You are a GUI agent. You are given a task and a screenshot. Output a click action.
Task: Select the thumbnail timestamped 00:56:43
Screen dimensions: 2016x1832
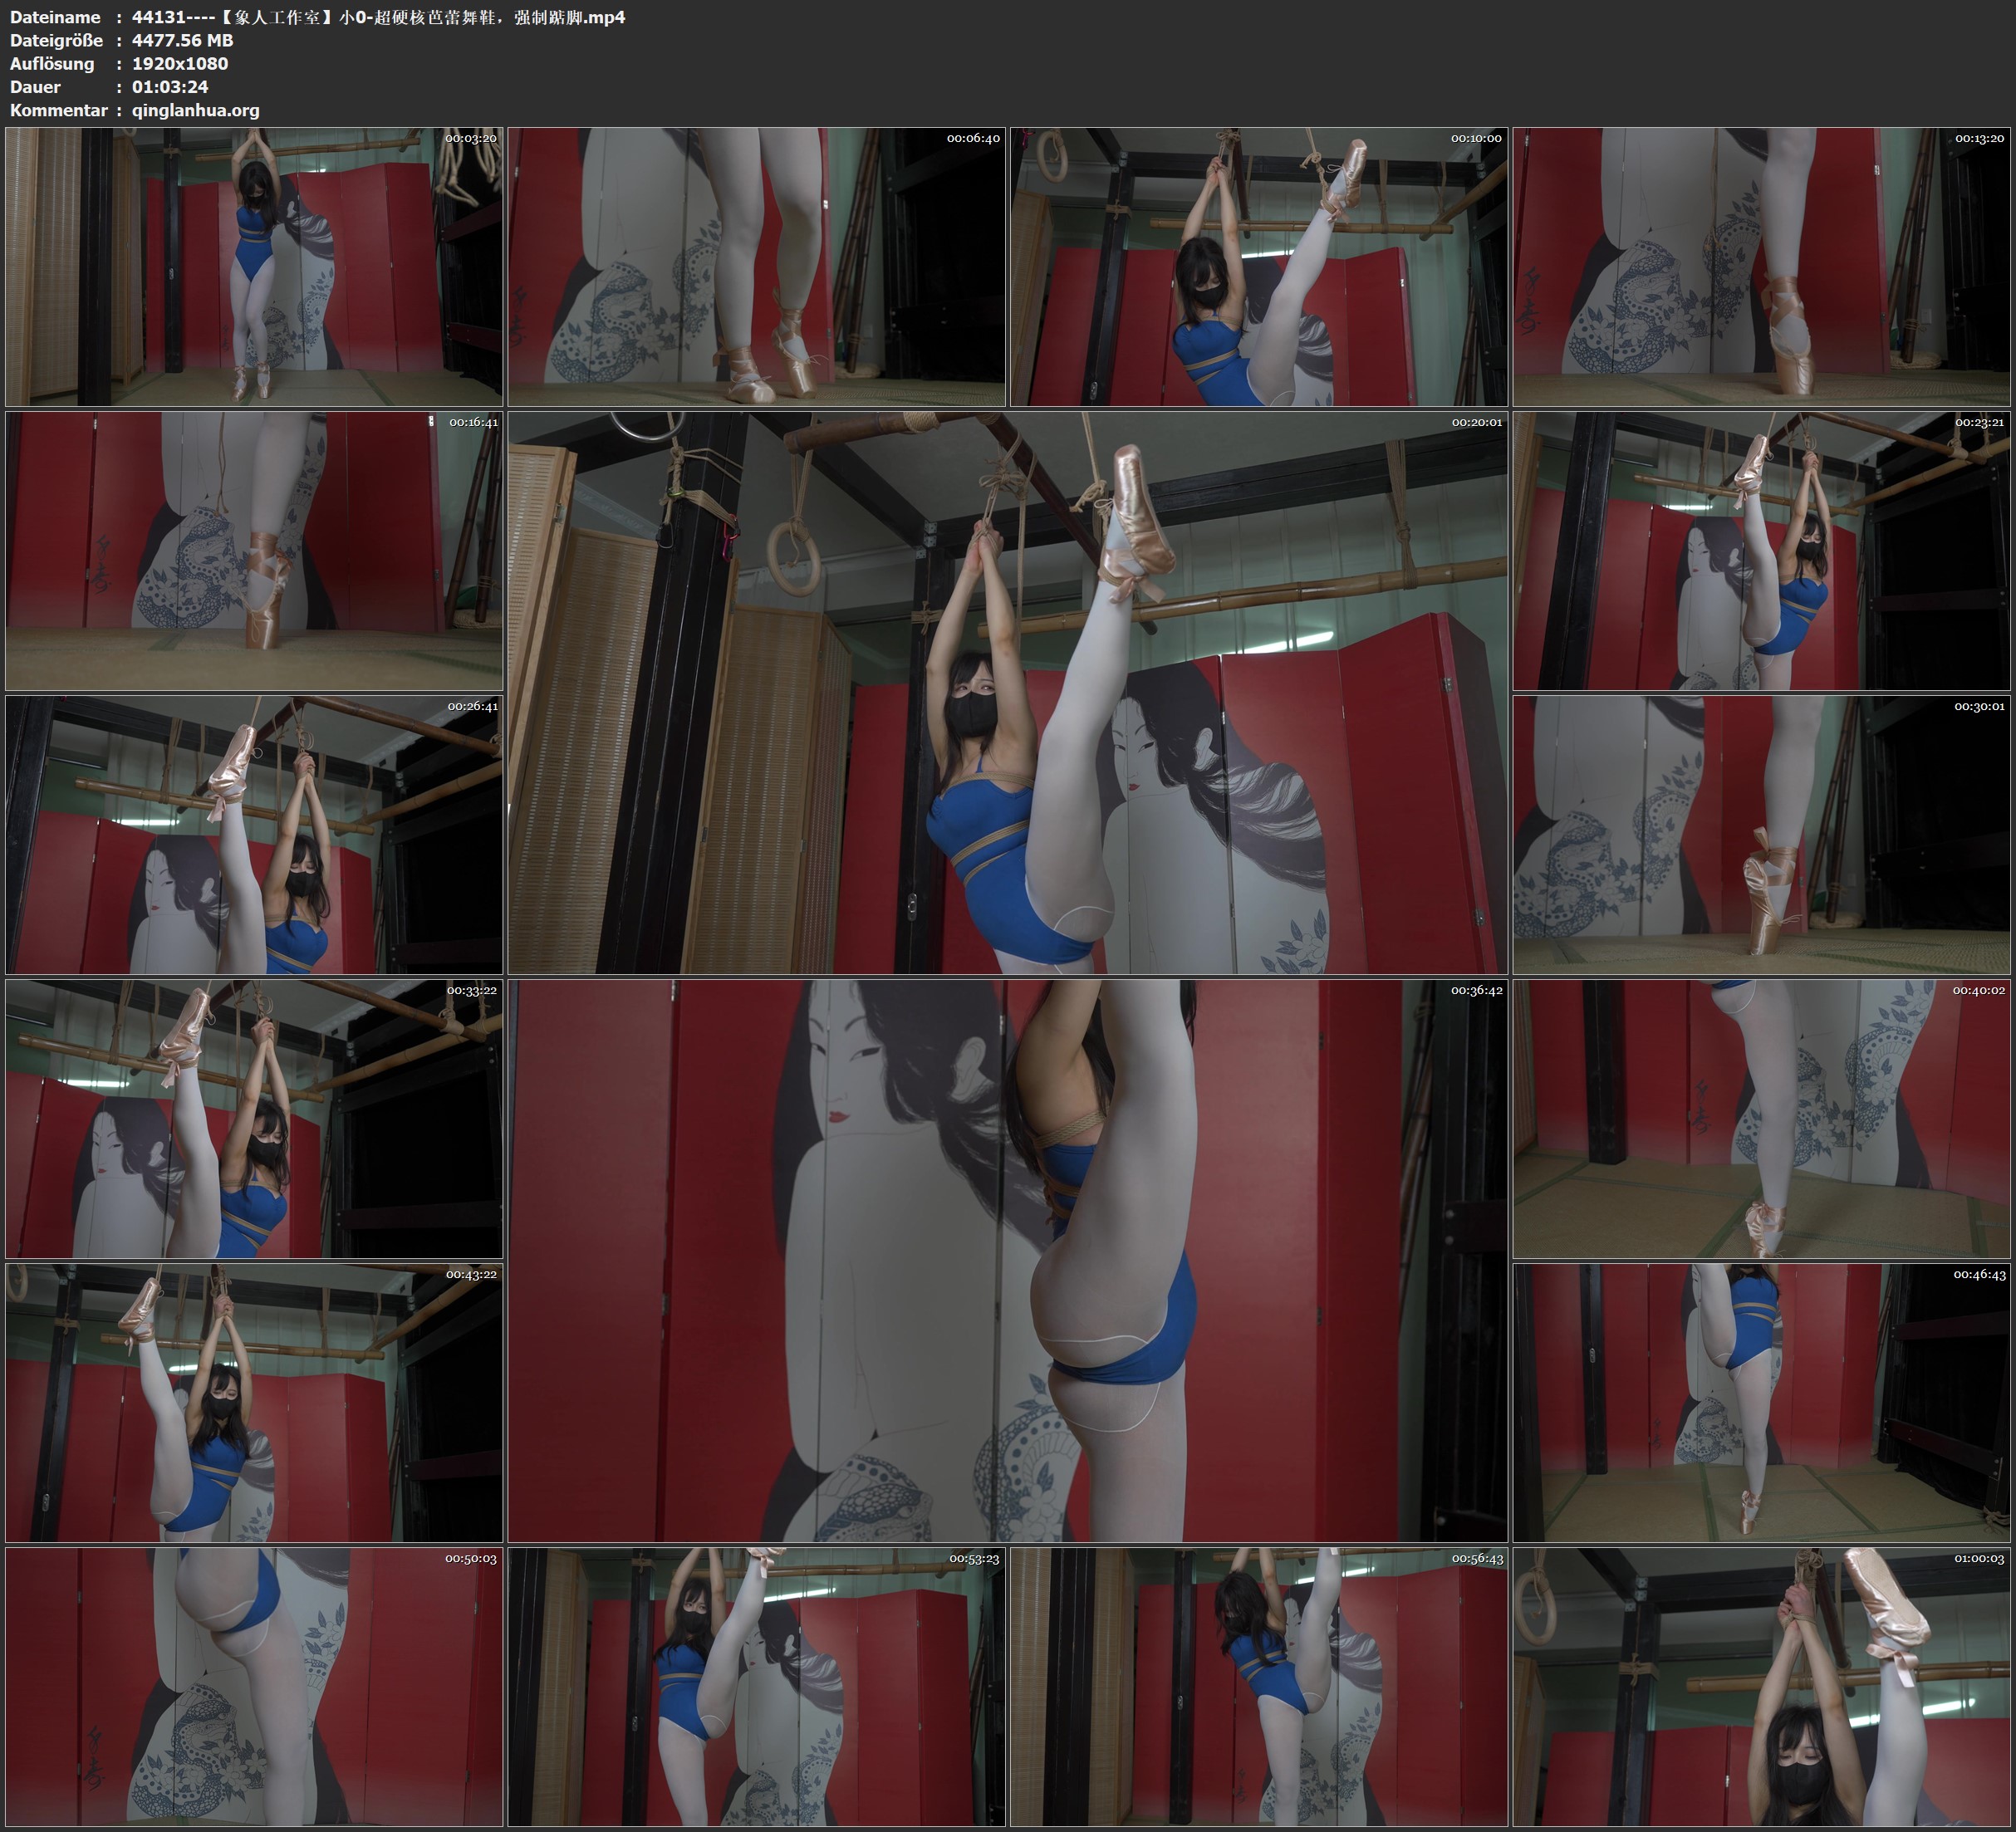pos(1258,1686)
